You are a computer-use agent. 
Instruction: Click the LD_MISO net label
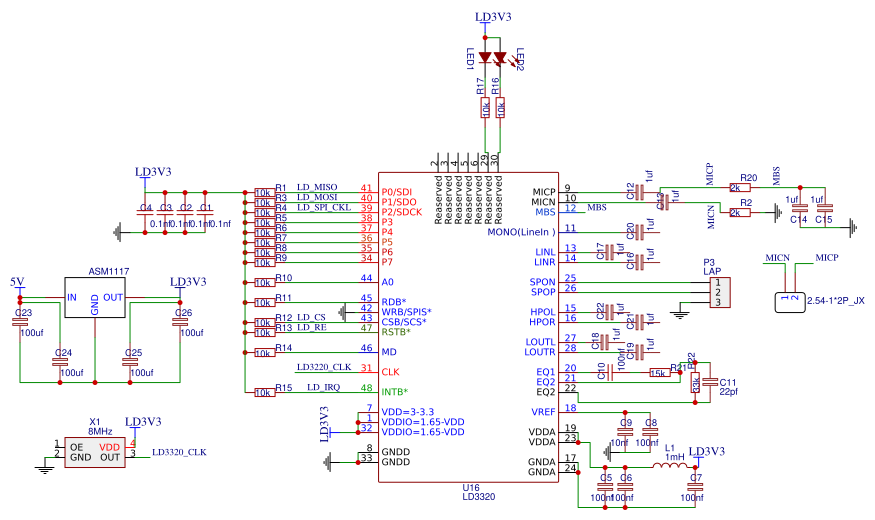(x=317, y=187)
